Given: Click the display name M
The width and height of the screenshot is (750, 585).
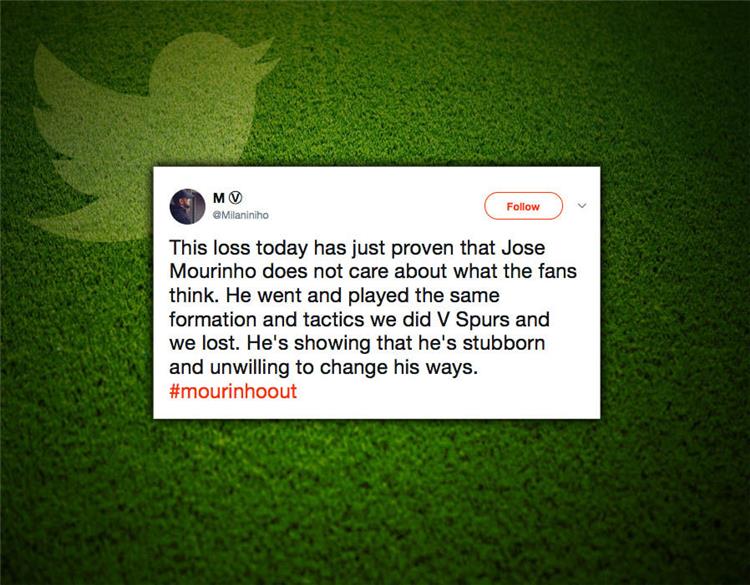Looking at the screenshot, I should pos(219,198).
